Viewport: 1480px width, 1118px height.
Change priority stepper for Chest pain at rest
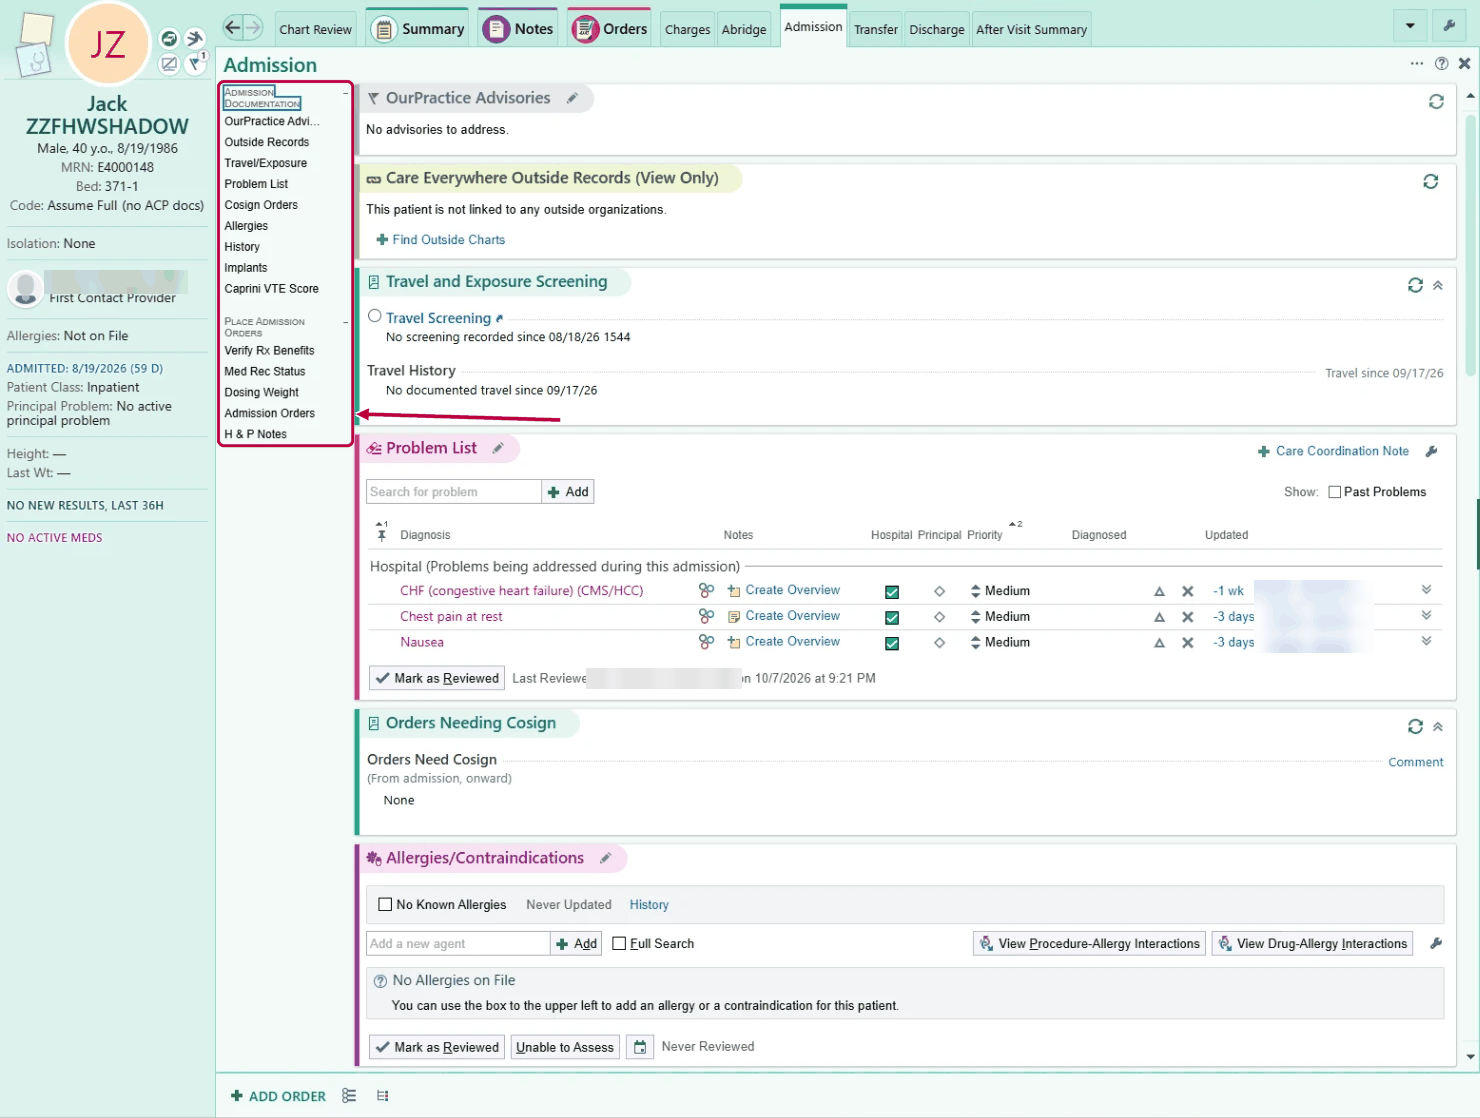[x=975, y=617]
